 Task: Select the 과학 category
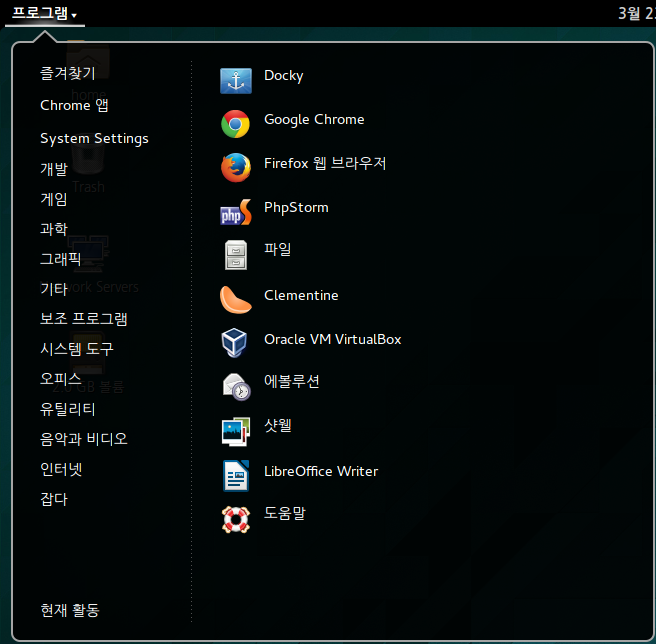54,229
